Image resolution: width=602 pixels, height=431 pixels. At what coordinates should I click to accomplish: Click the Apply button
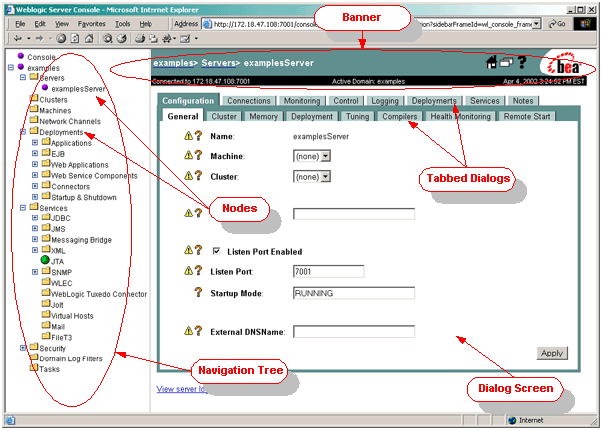[x=552, y=353]
